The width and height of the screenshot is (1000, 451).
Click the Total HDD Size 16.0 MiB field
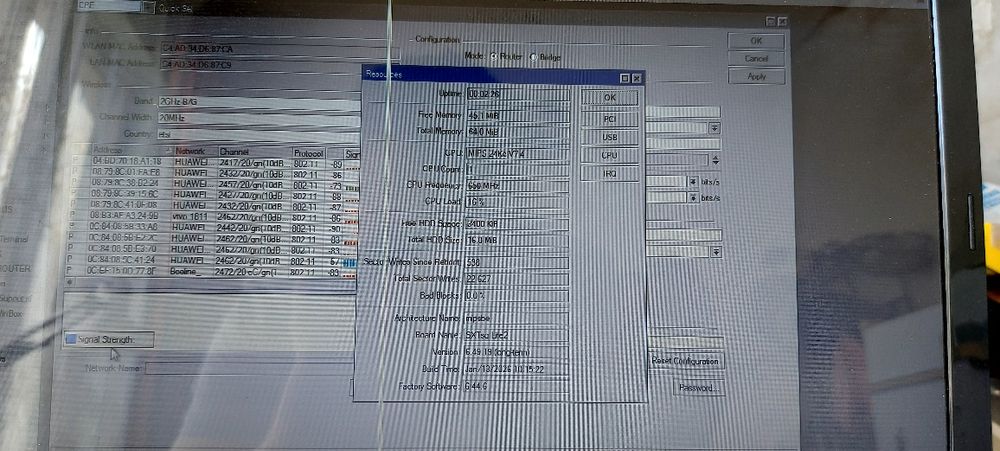pyautogui.click(x=517, y=240)
